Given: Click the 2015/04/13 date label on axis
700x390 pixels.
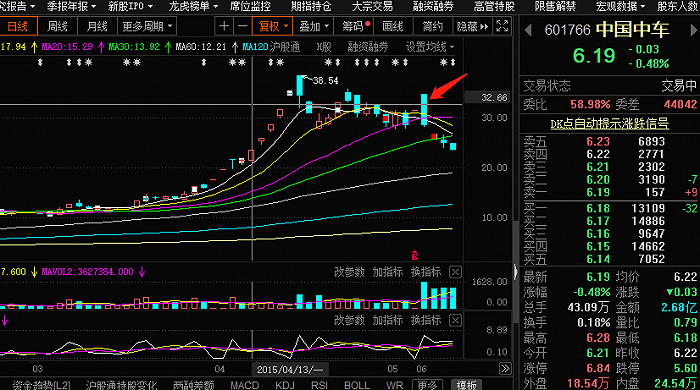Looking at the screenshot, I should click(290, 369).
